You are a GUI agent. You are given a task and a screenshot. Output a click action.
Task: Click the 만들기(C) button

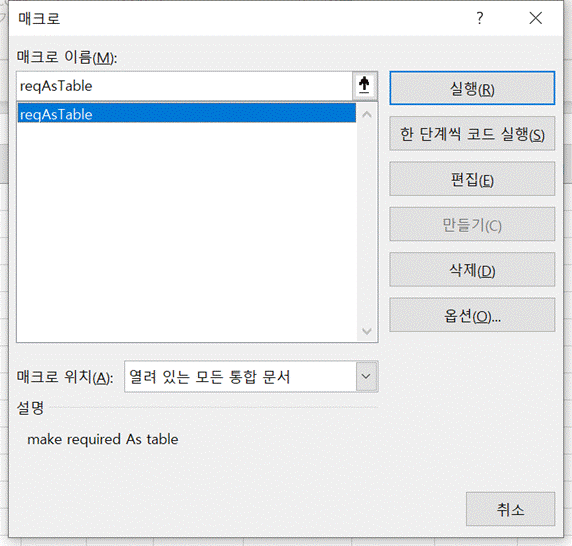pyautogui.click(x=472, y=224)
